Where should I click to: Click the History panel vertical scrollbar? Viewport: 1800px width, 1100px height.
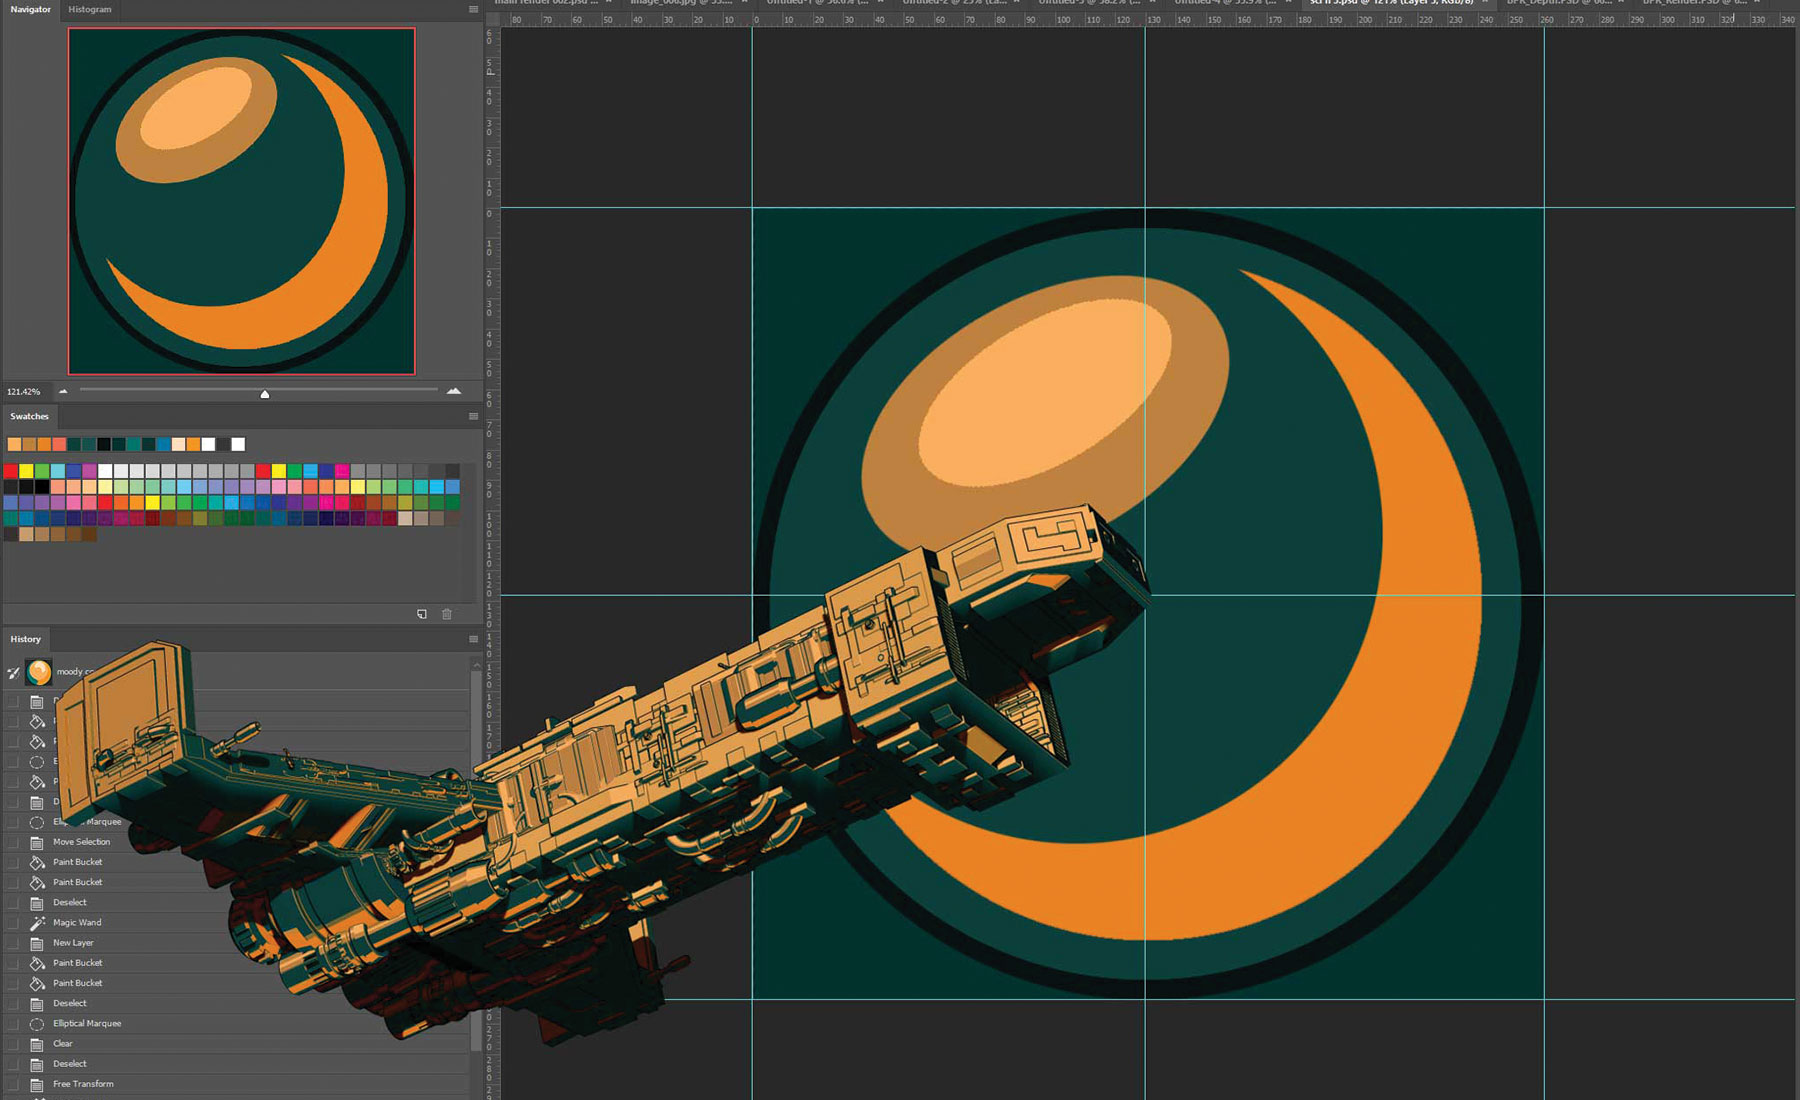point(475,860)
